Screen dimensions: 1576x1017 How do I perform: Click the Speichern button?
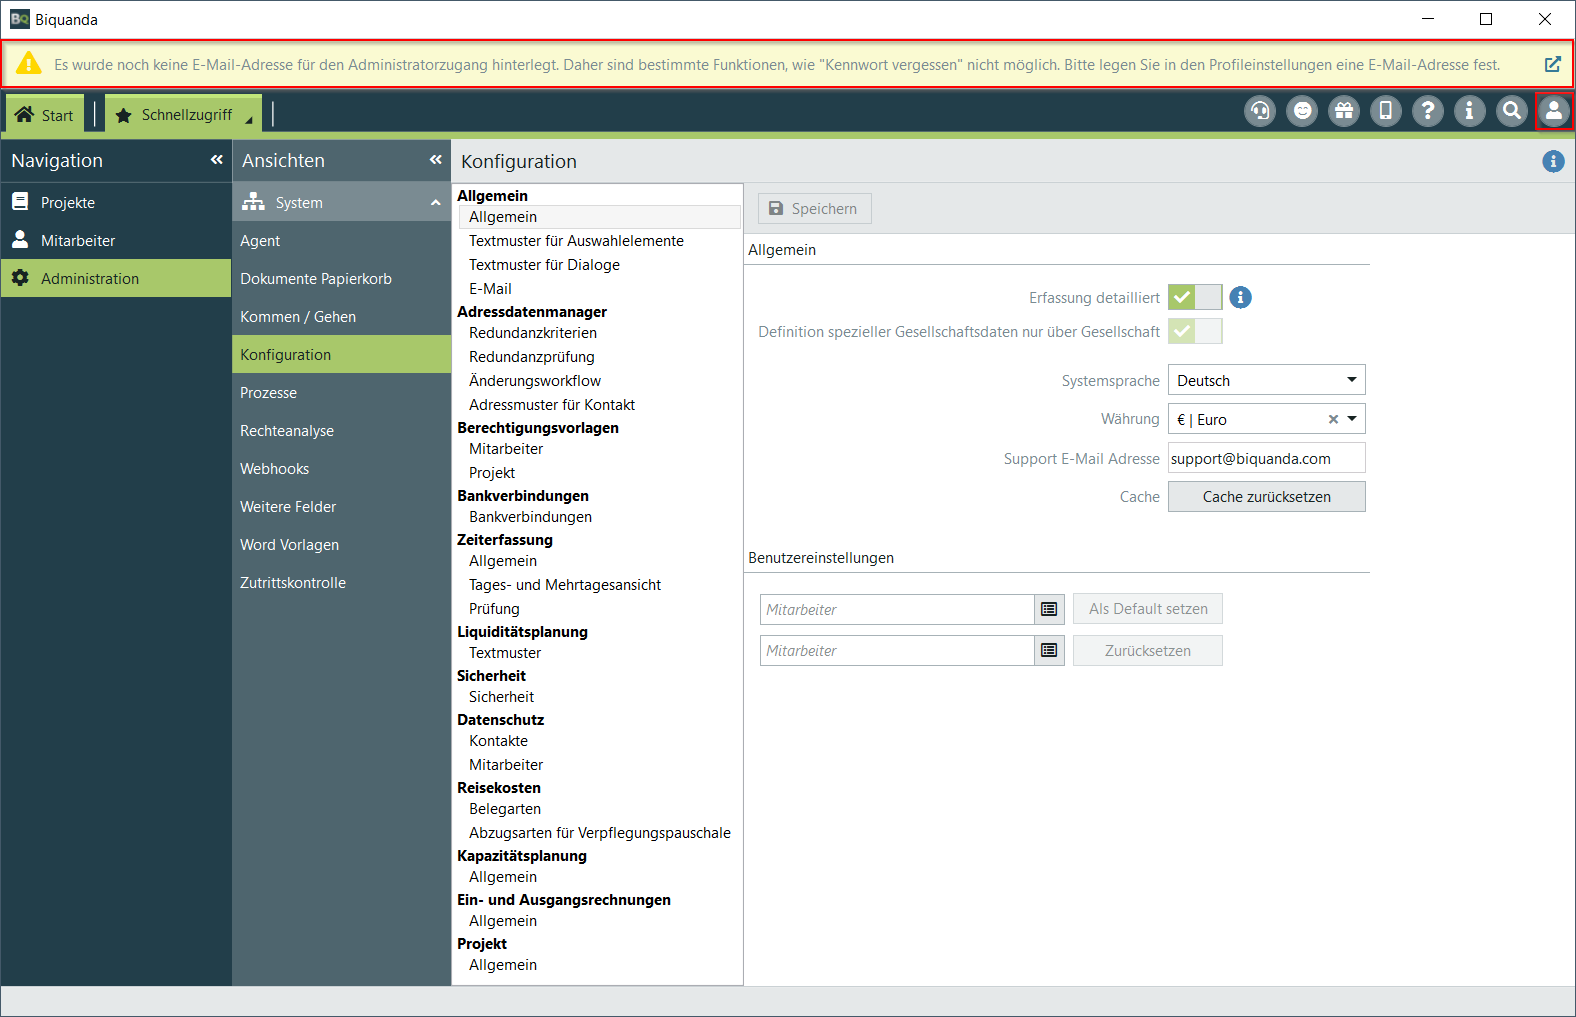tap(814, 209)
